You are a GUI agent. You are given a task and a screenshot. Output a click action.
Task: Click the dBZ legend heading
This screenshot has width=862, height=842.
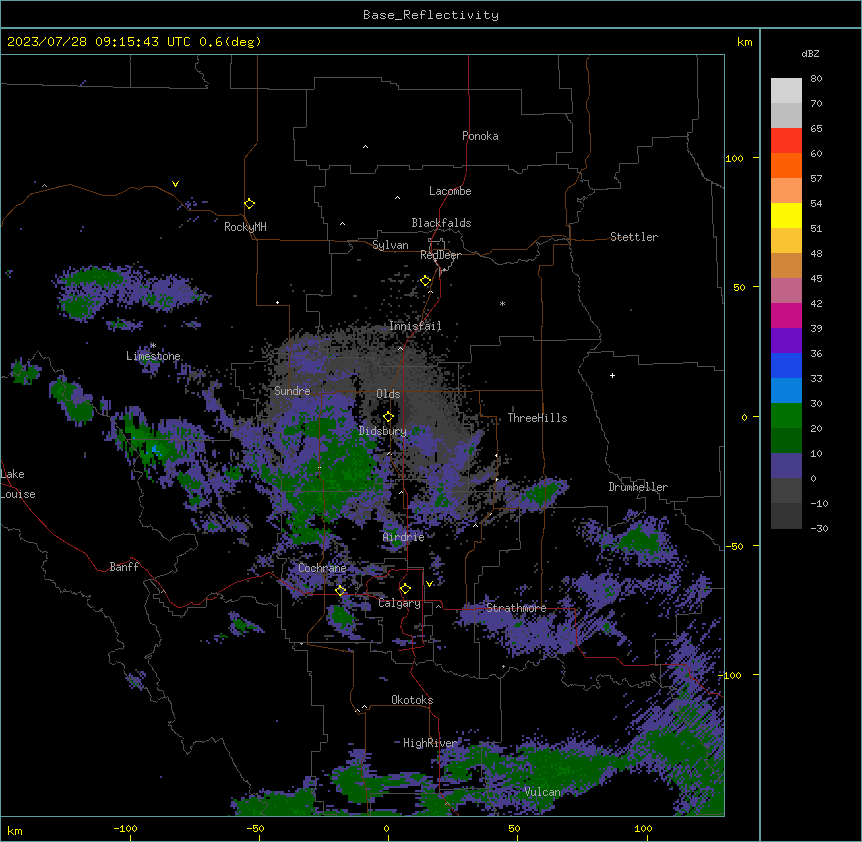810,53
